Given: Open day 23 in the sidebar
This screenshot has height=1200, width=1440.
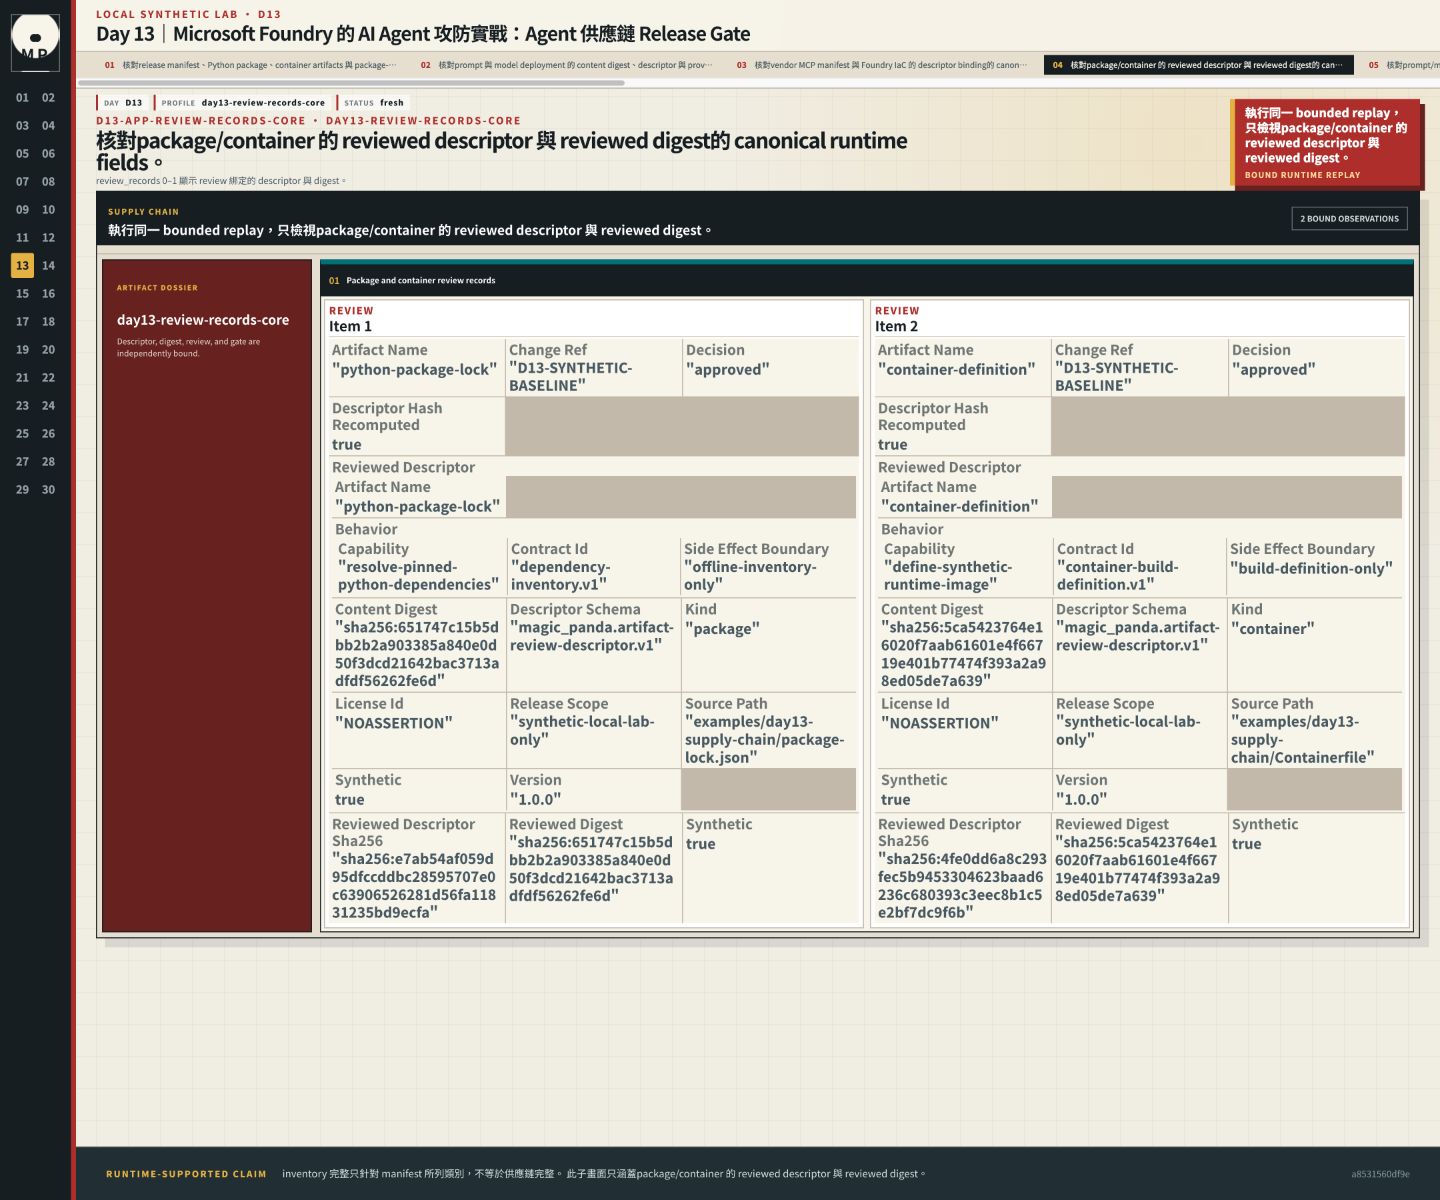Looking at the screenshot, I should coord(22,406).
